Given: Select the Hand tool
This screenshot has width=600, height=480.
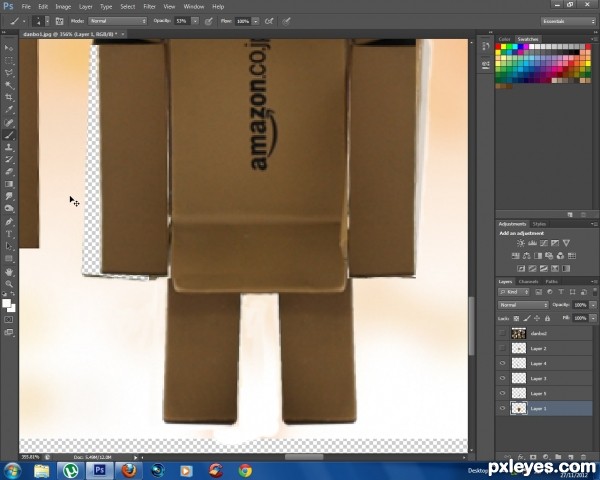Looking at the screenshot, I should click(9, 272).
